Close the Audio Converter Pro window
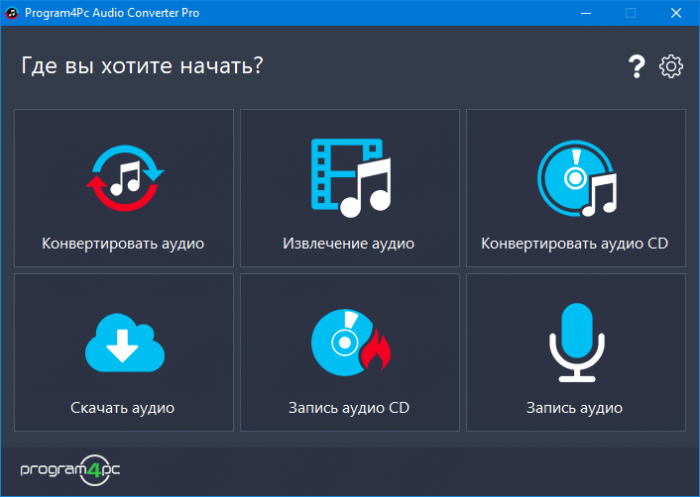700x497 pixels. [x=677, y=13]
